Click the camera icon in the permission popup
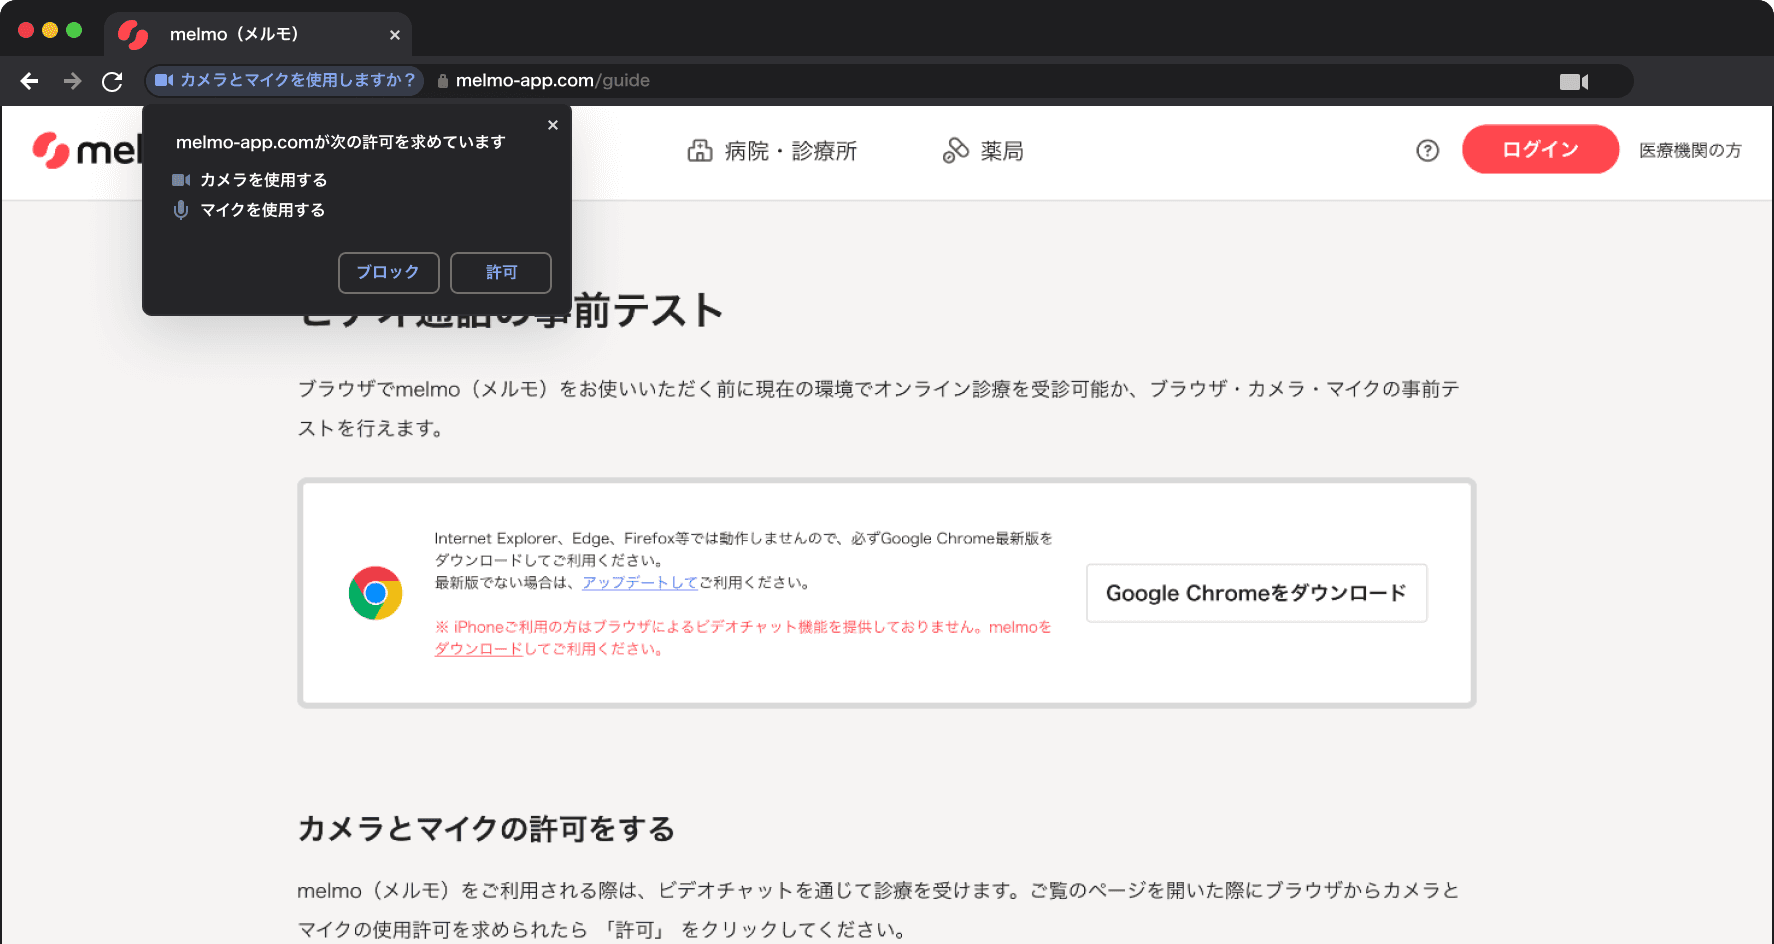1774x944 pixels. (x=181, y=180)
